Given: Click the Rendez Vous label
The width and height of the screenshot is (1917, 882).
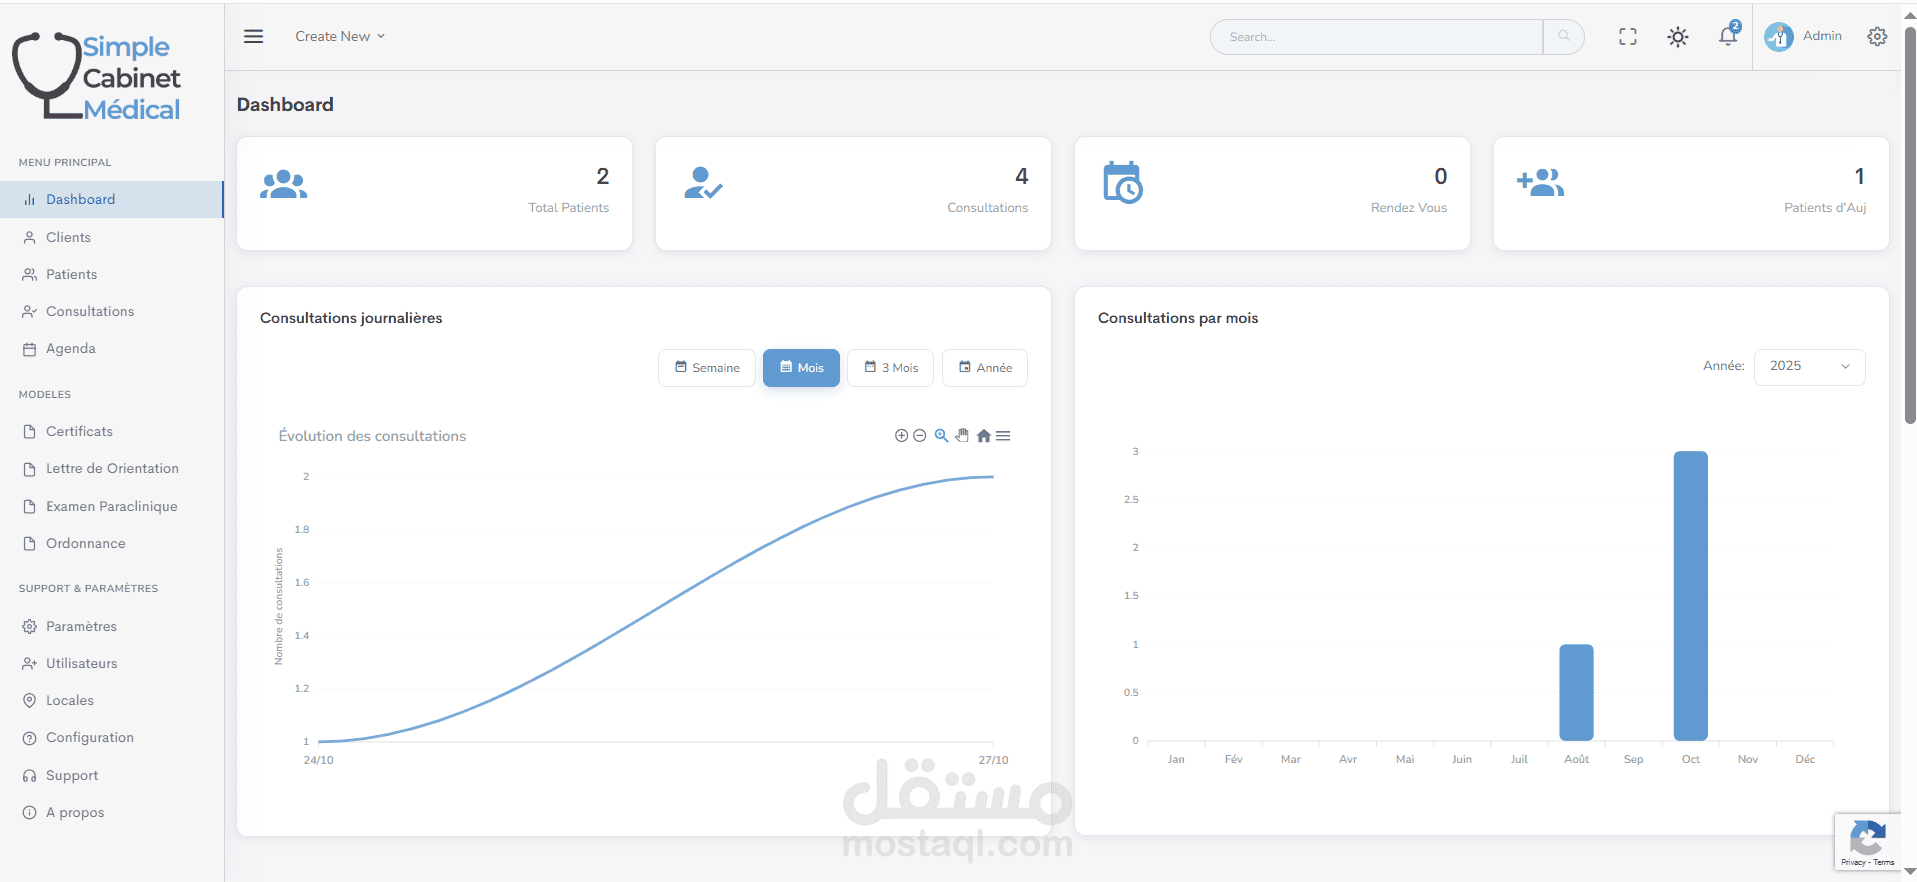Looking at the screenshot, I should [x=1408, y=208].
